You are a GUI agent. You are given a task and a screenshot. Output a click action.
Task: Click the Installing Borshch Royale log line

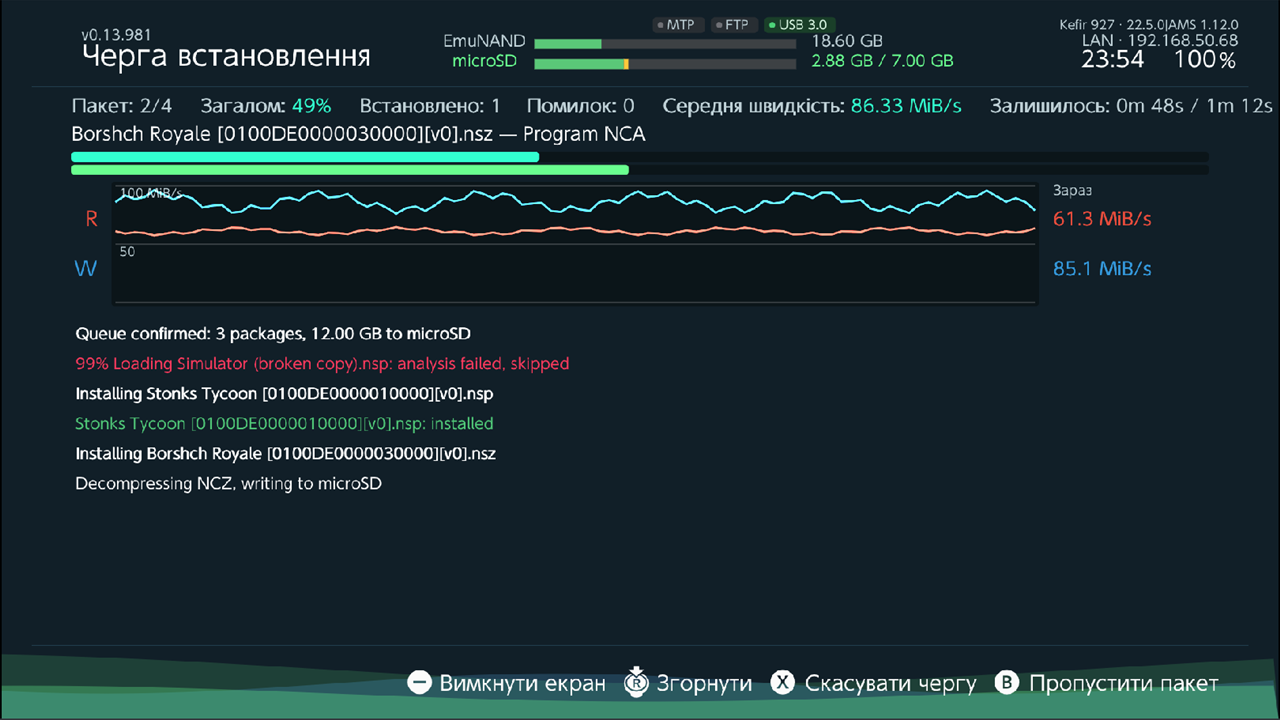(x=286, y=453)
